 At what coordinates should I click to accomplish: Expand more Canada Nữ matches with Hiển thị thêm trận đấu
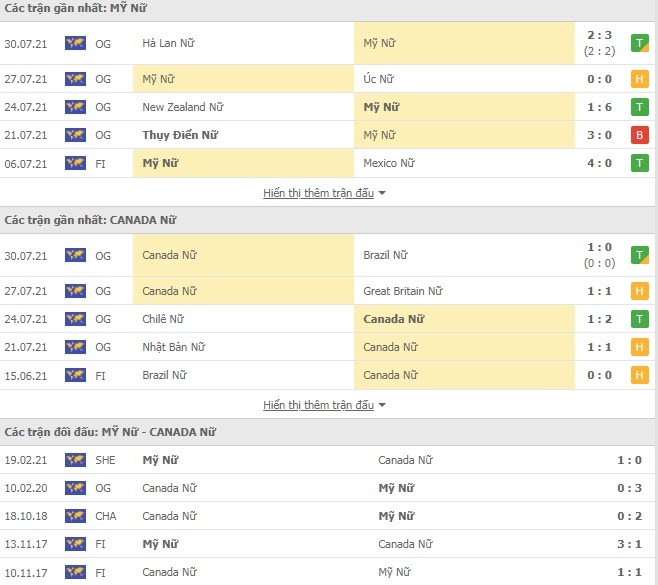point(319,405)
